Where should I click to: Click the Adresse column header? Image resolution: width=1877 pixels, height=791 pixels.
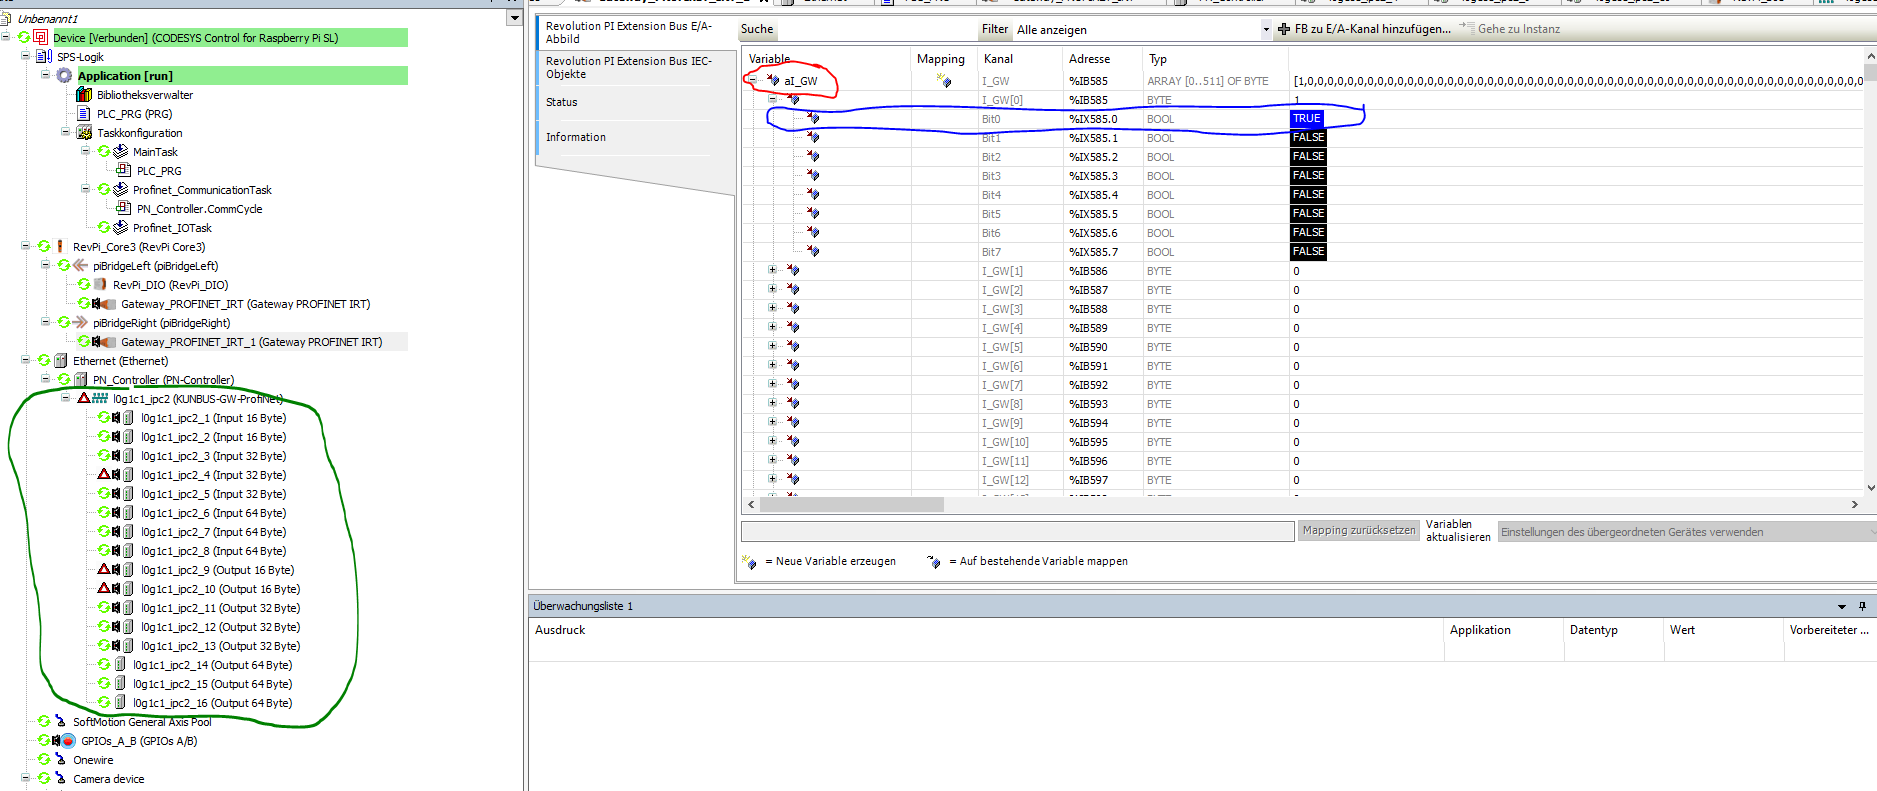[1101, 59]
